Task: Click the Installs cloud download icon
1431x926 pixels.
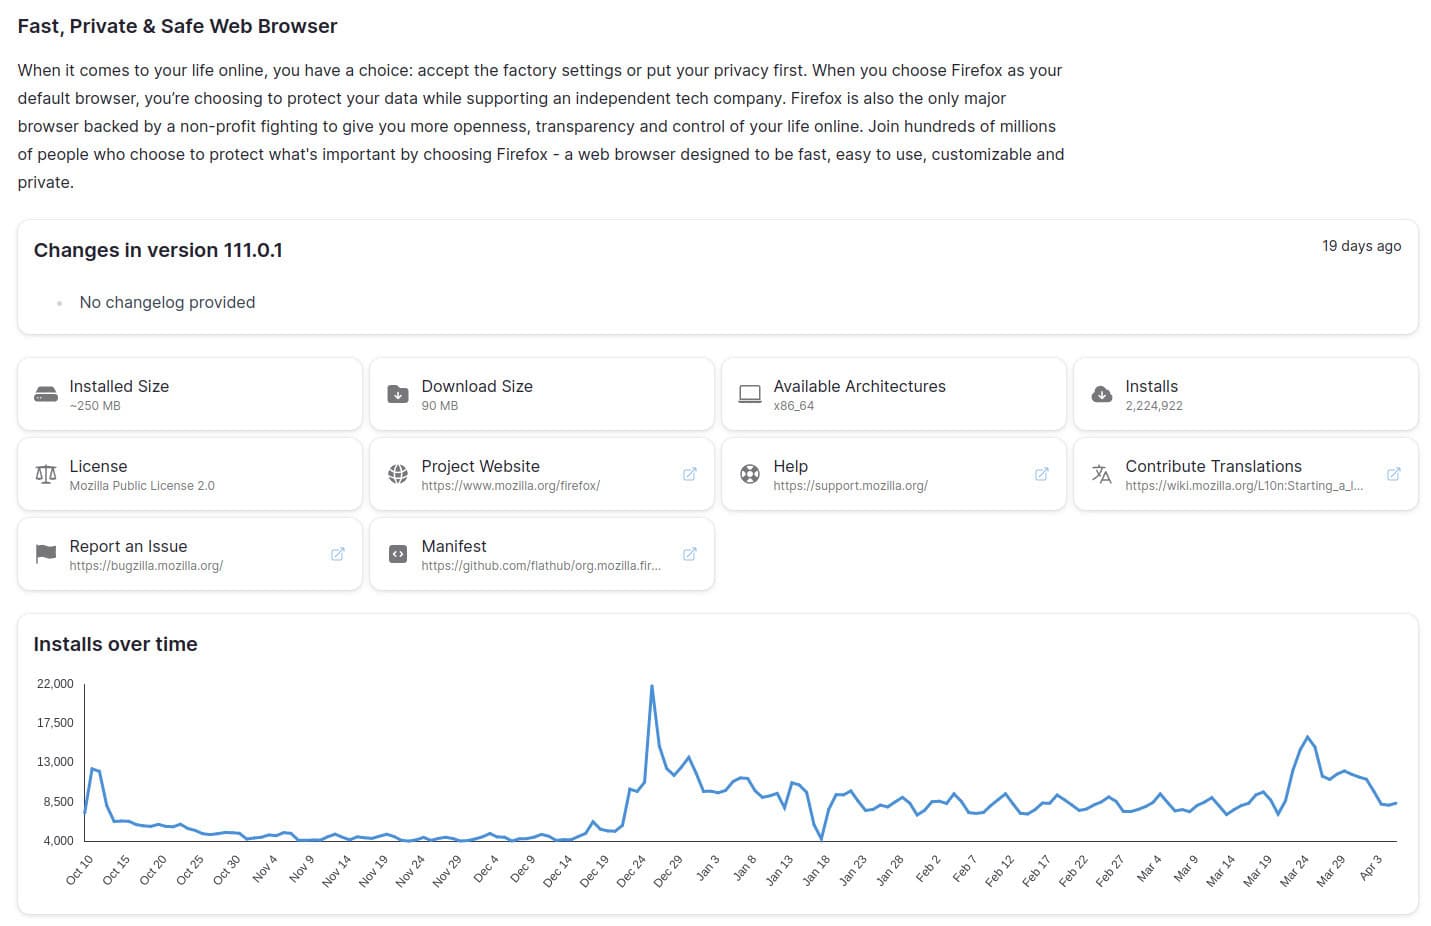Action: click(x=1102, y=394)
